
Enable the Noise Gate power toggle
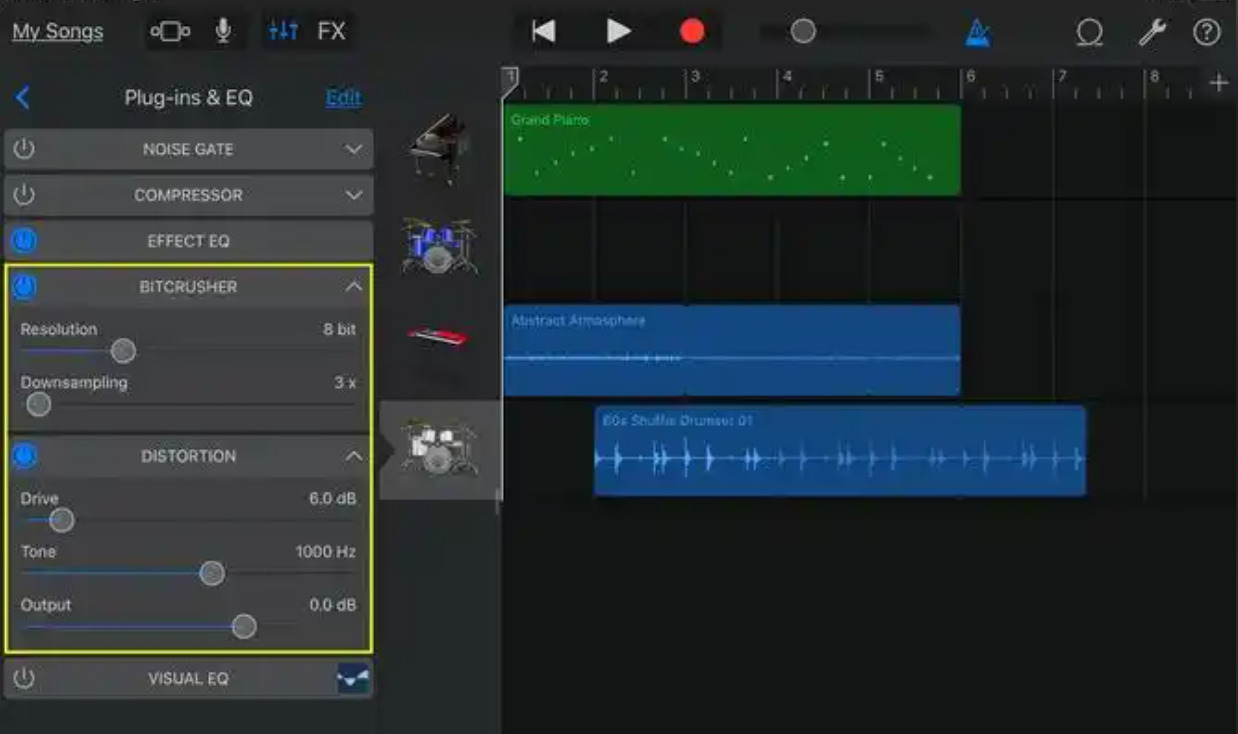24,149
